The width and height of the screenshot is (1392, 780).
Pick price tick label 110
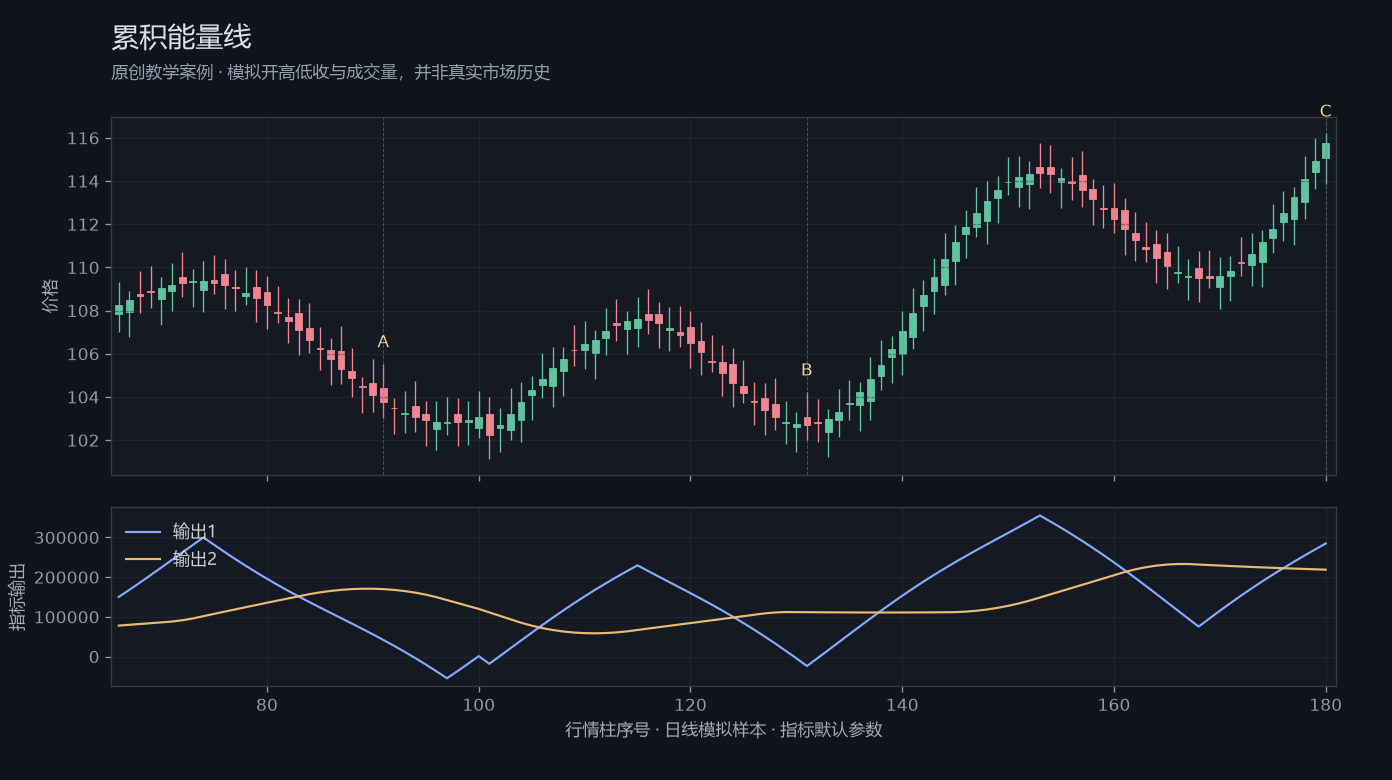(83, 268)
